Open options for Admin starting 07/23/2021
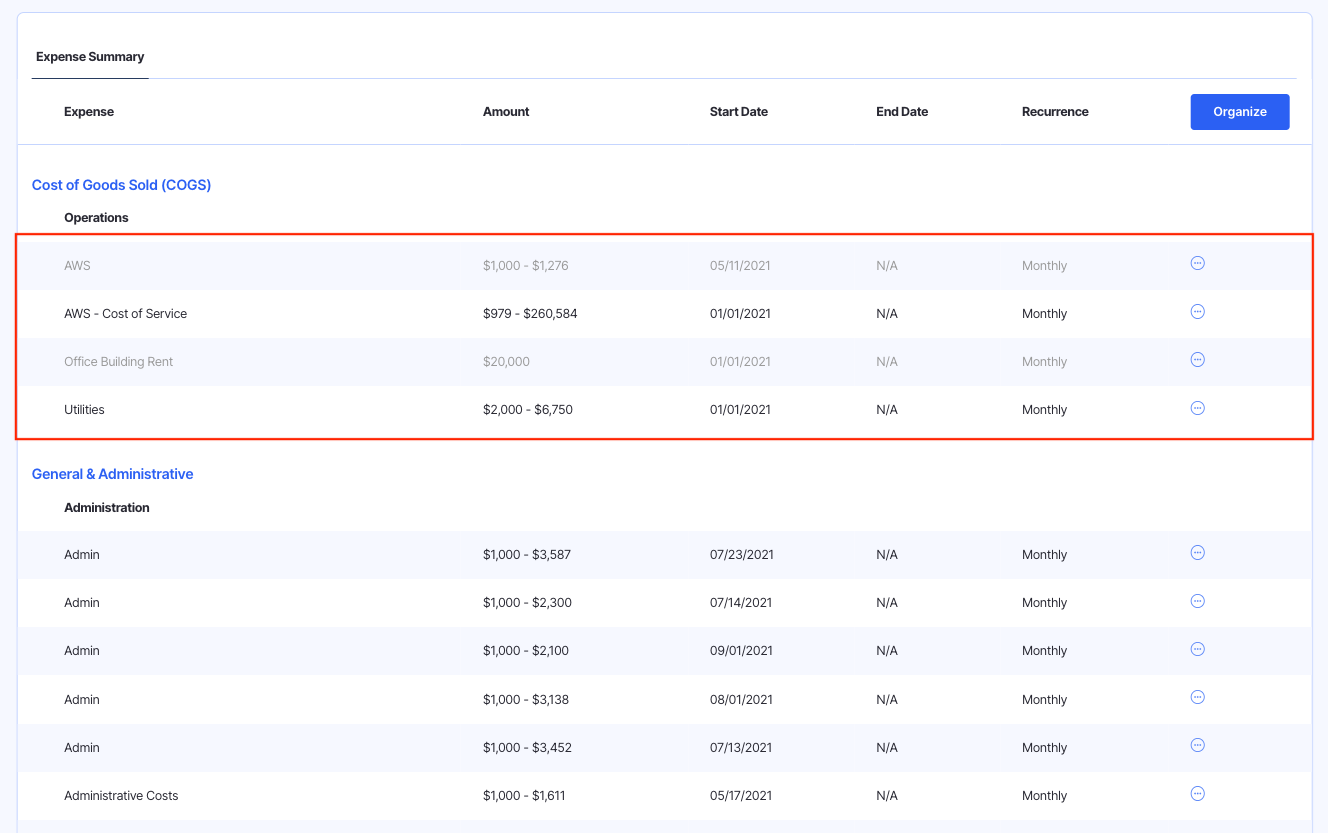The width and height of the screenshot is (1328, 833). pos(1197,553)
